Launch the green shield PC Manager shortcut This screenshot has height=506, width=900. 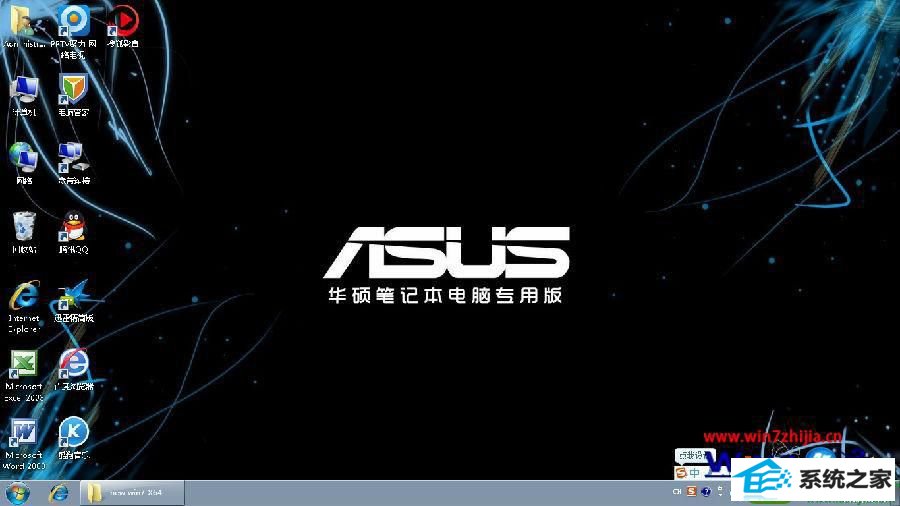tap(73, 96)
